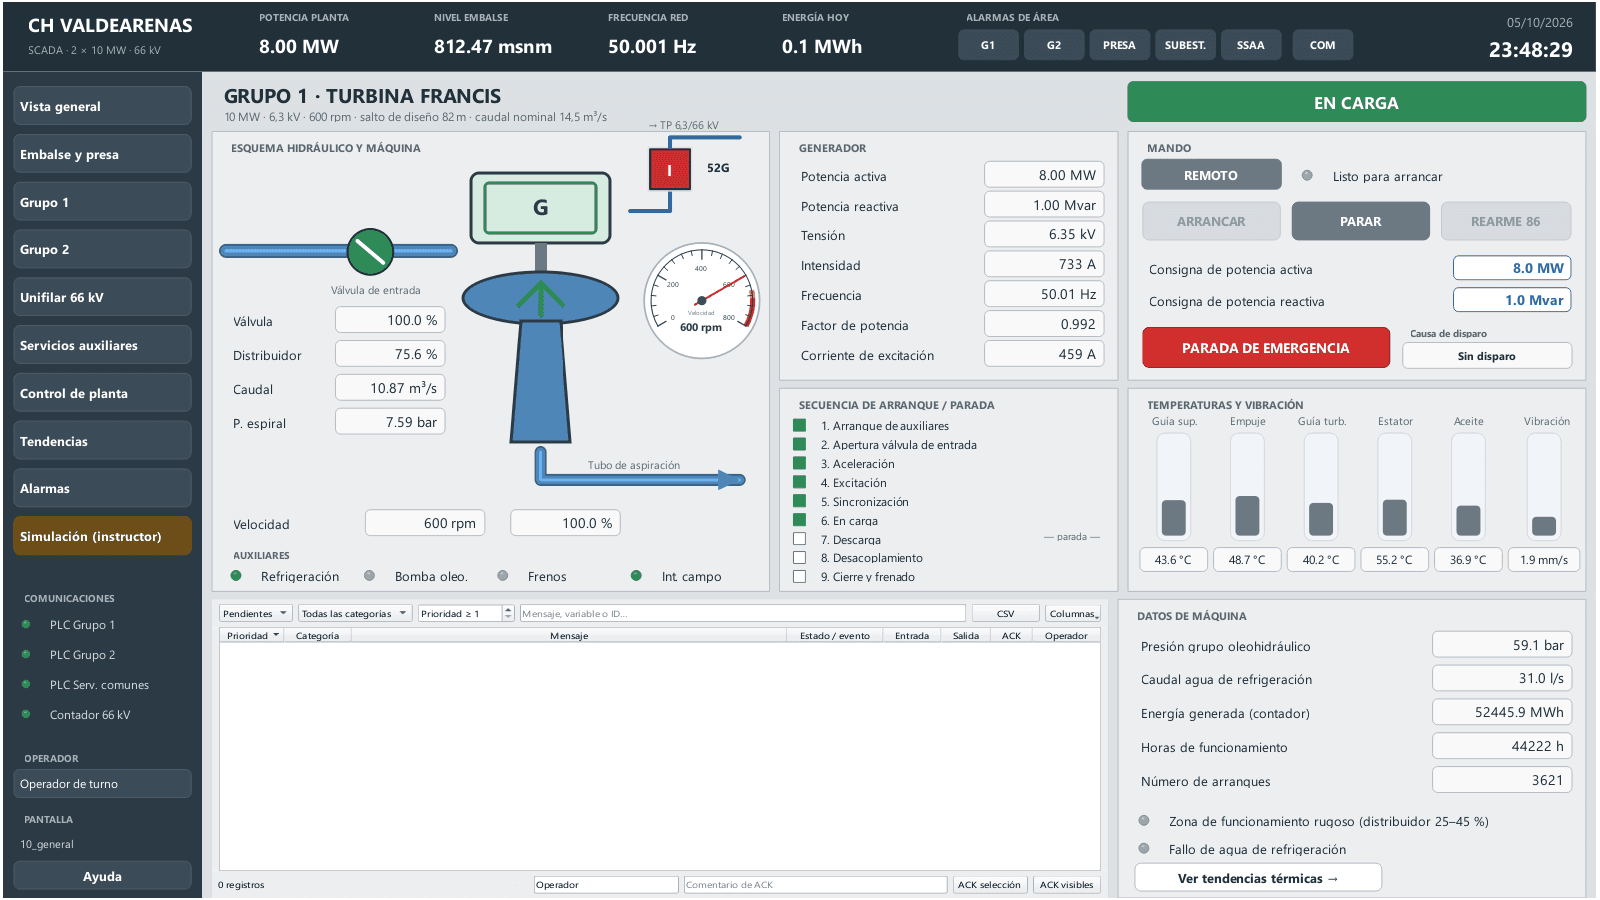
Task: Click the Bomba oleo. status indicator
Action: [x=370, y=576]
